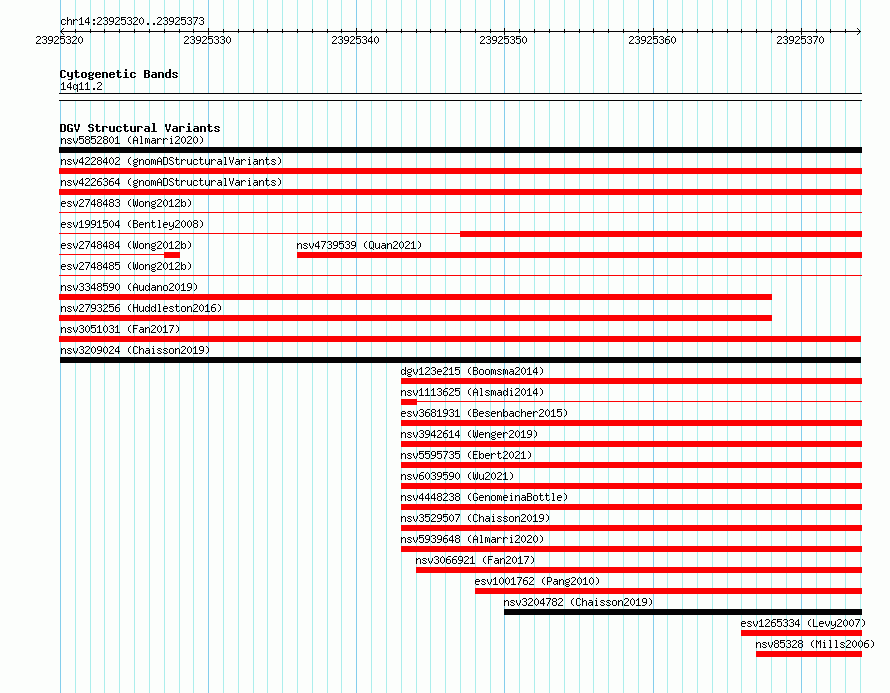Click the Cytogenetic Bands track title
This screenshot has height=693, width=890.
tap(119, 74)
